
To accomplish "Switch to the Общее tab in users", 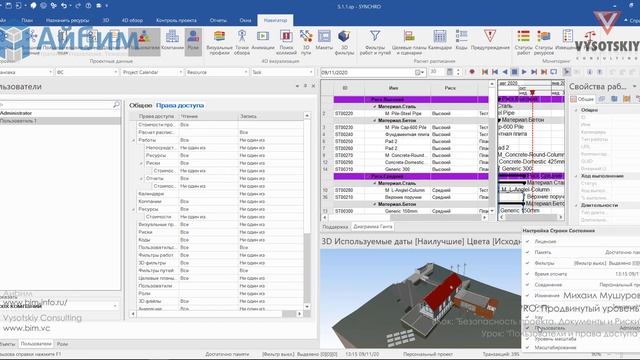I will pyautogui.click(x=140, y=105).
